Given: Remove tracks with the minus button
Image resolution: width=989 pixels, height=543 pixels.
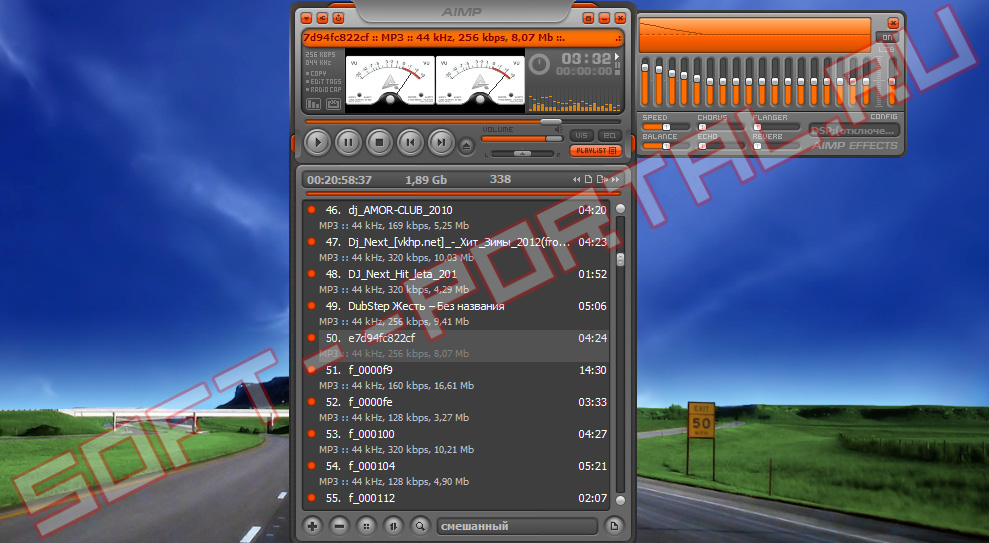Looking at the screenshot, I should click(339, 526).
